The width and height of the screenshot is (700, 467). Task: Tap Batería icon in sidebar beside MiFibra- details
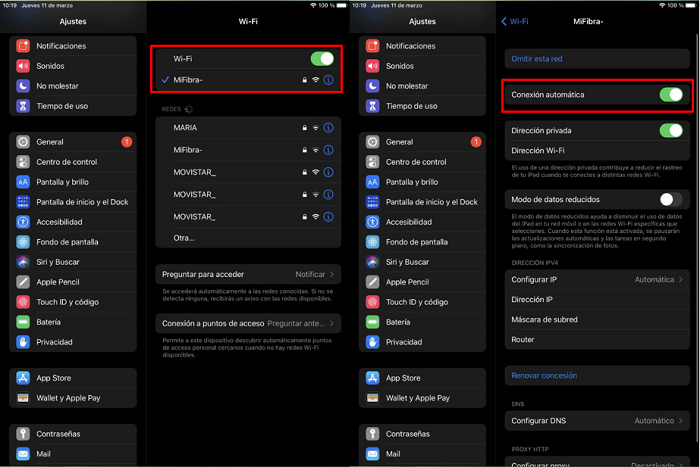(x=372, y=322)
